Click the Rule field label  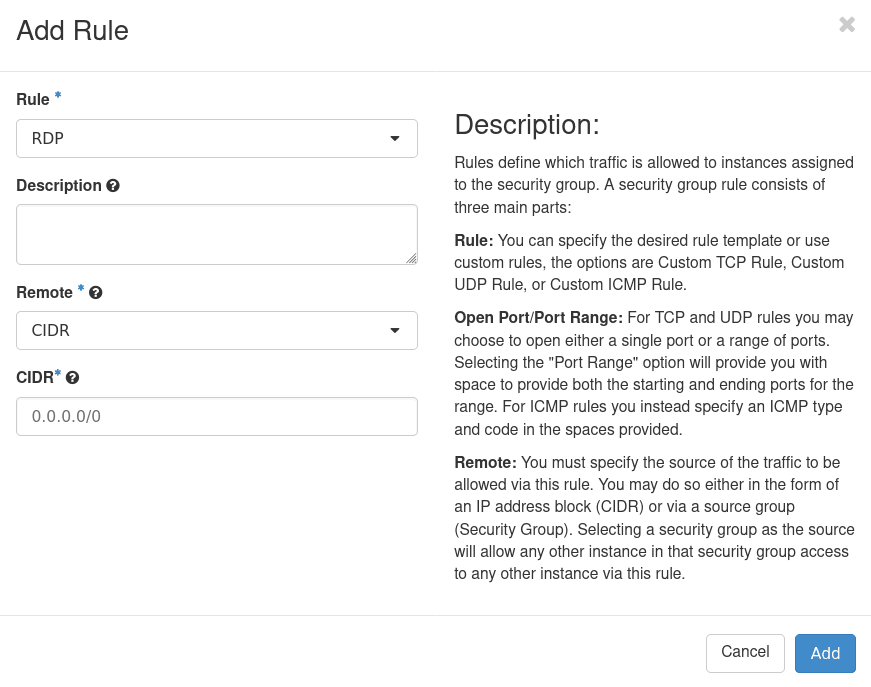(33, 99)
